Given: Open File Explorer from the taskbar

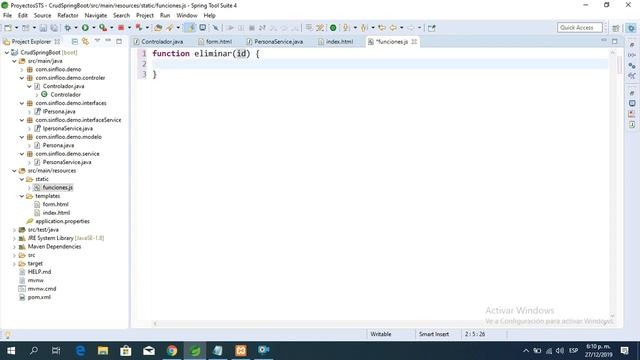Looking at the screenshot, I should pos(103,350).
